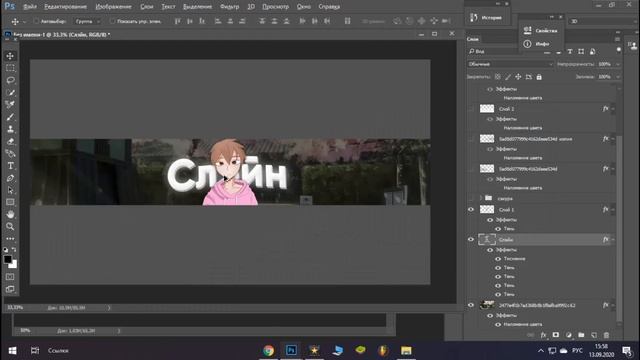The height and width of the screenshot is (360, 640).
Task: Hide the Слой 1 layer
Action: (471, 209)
